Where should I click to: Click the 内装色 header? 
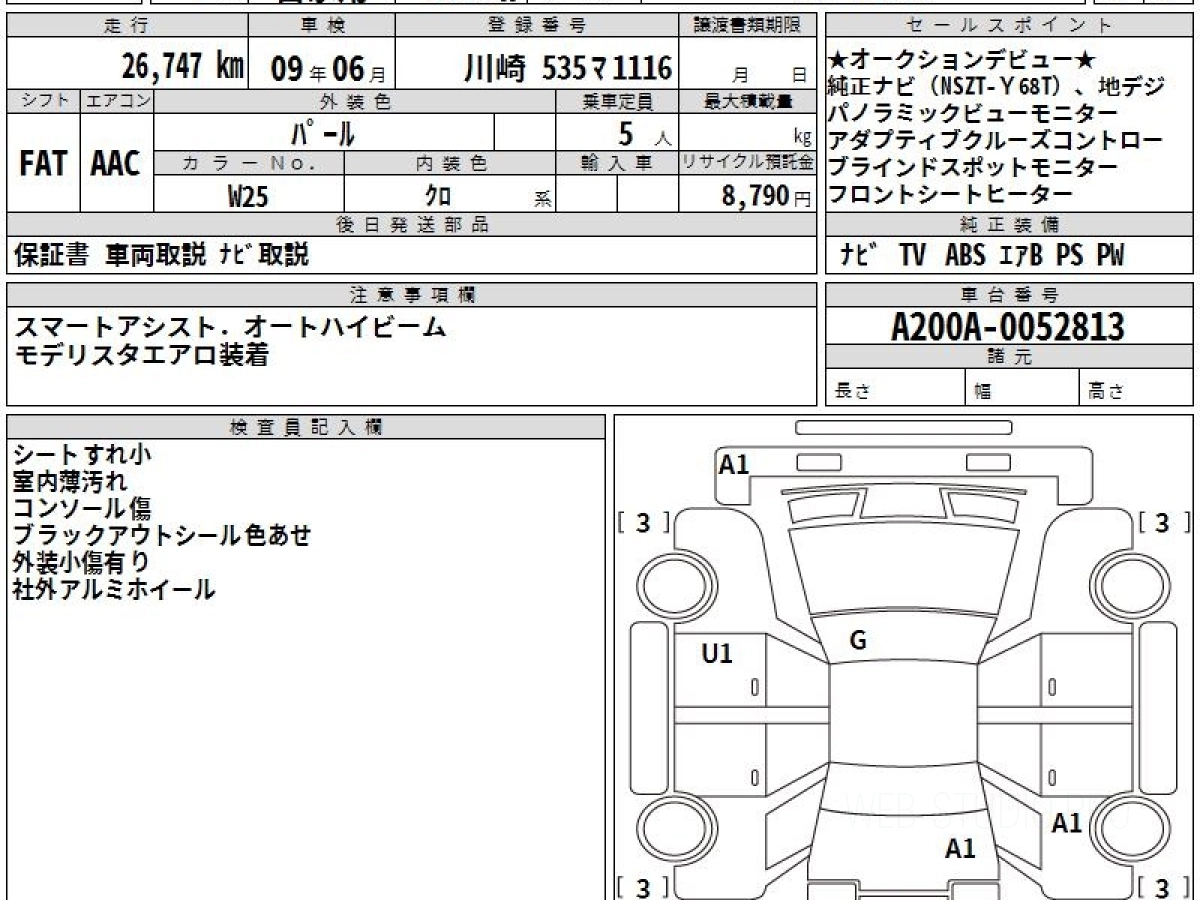point(450,163)
